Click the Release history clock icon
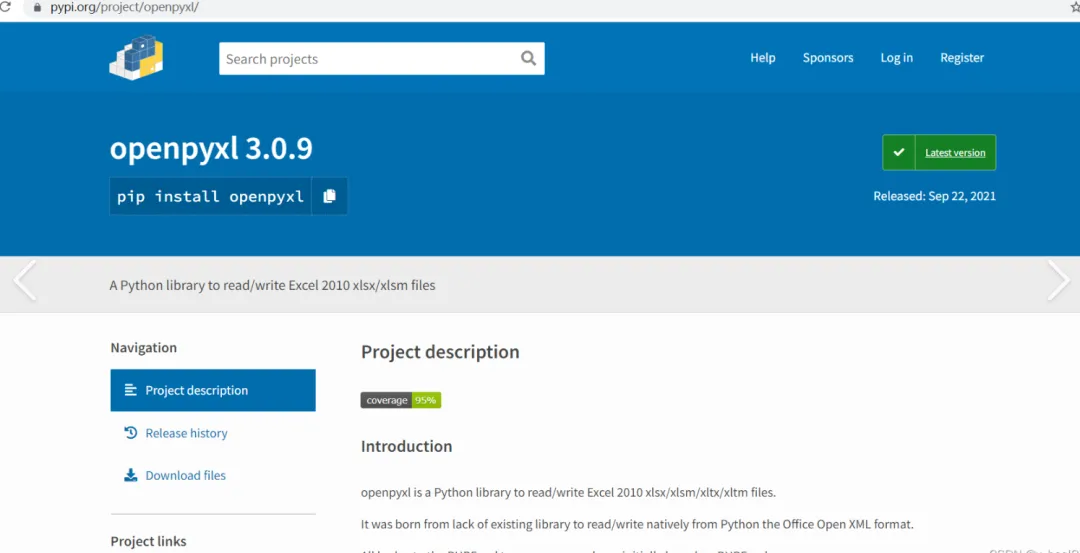Screen dimensions: 1080x553 click(x=131, y=433)
